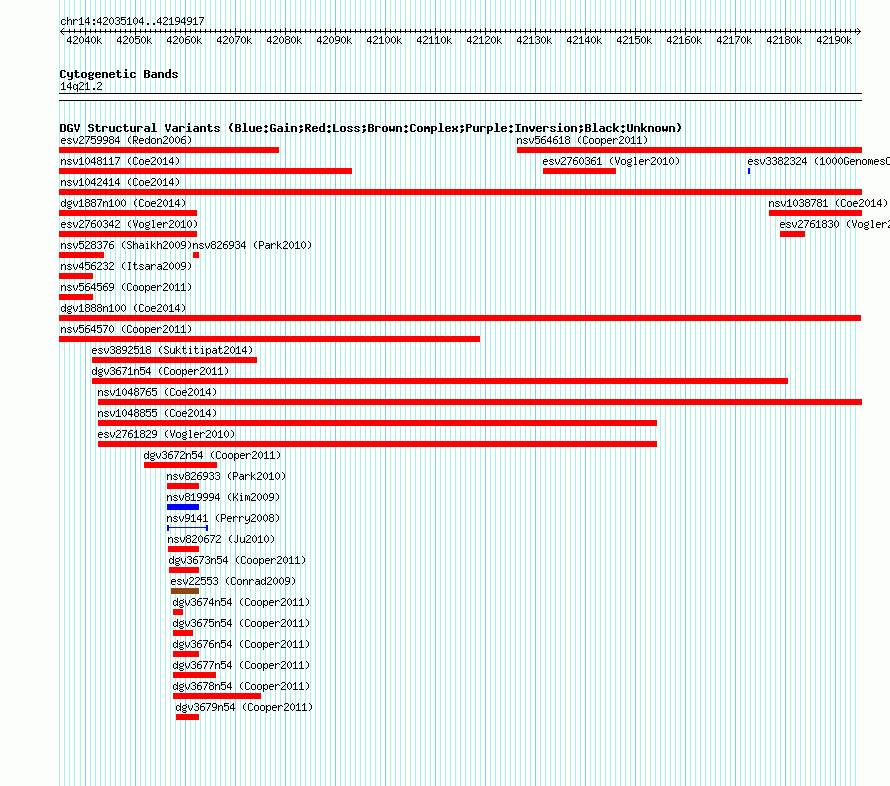890x786 pixels.
Task: Click the brown complex bar under esv22553
Action: [184, 591]
